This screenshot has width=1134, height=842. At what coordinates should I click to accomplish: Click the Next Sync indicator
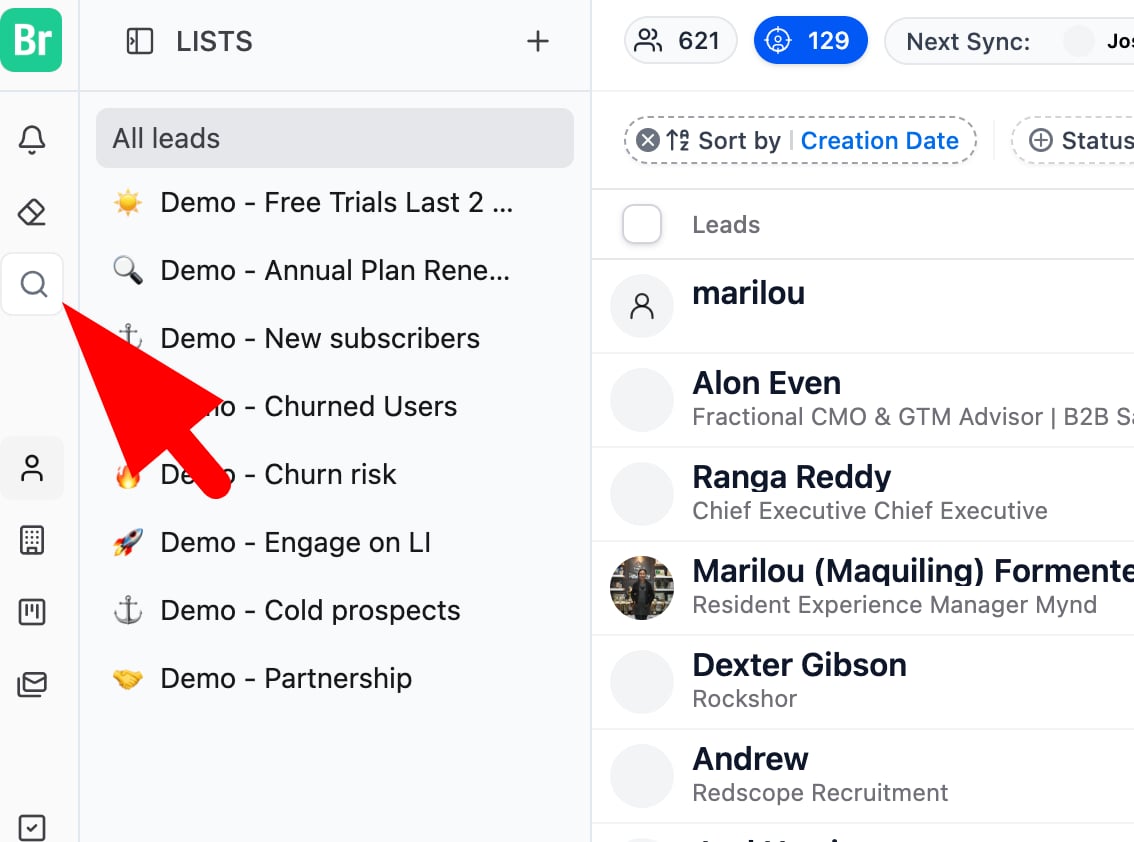pyautogui.click(x=1011, y=41)
